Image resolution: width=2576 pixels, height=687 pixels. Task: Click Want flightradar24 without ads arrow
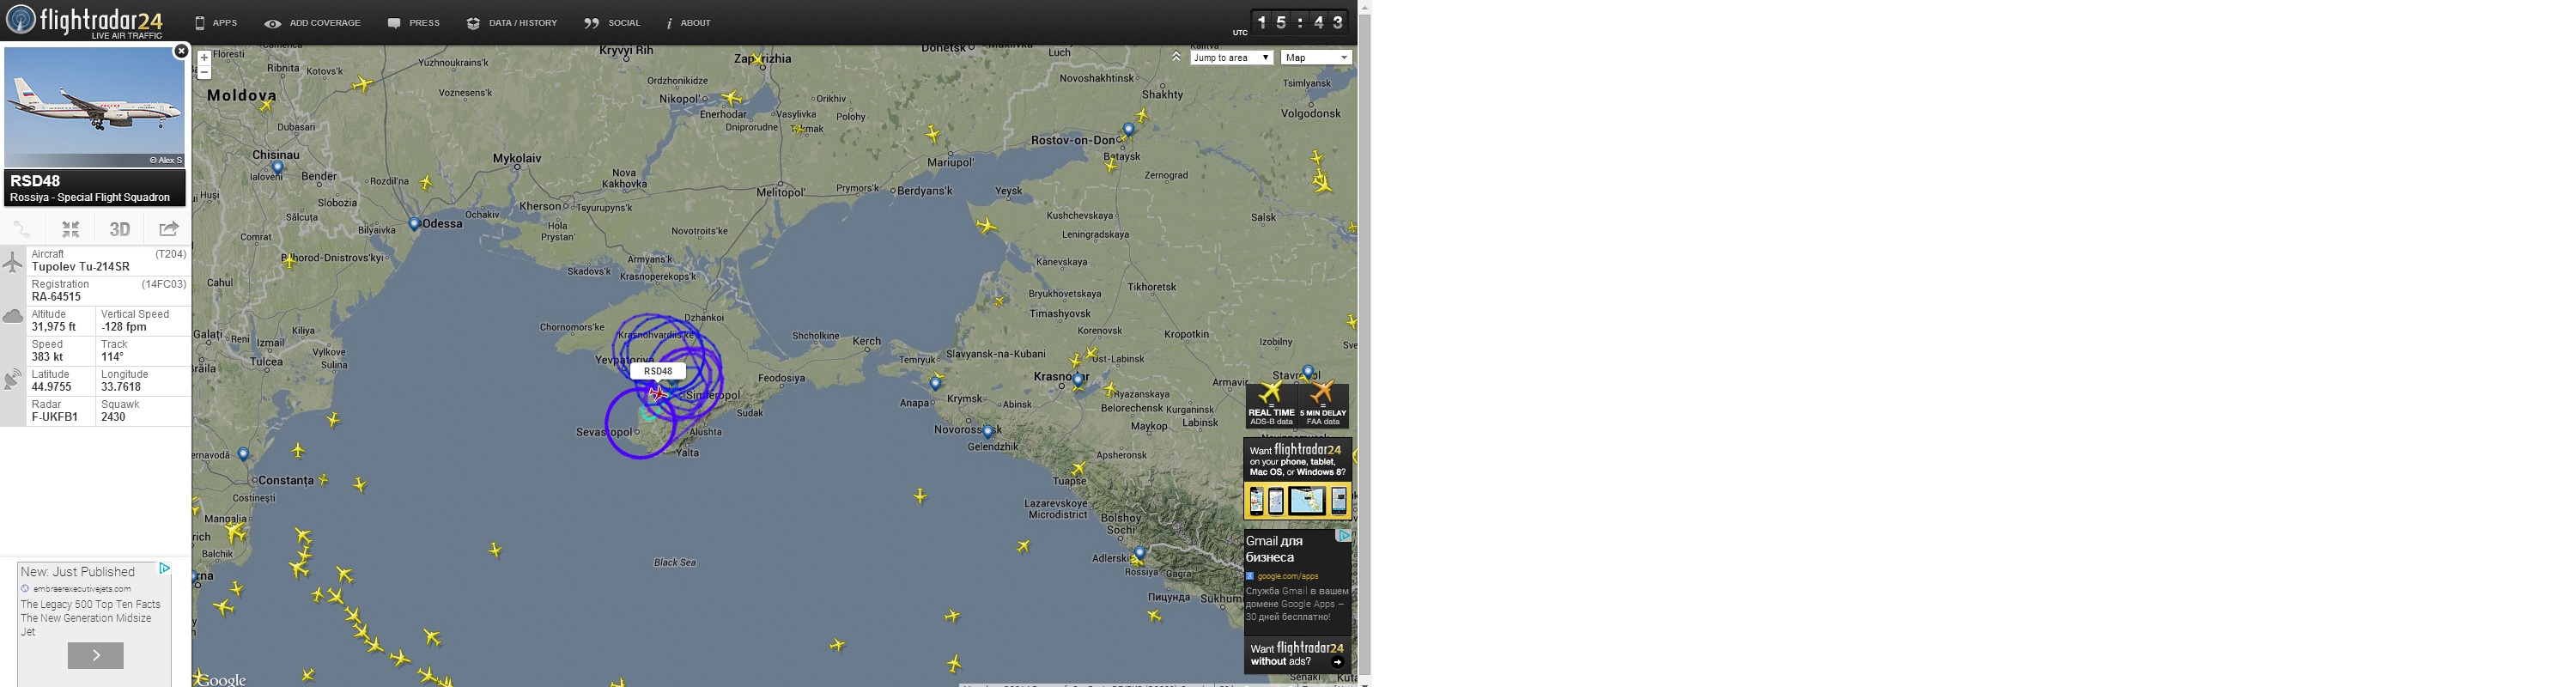(x=1337, y=663)
